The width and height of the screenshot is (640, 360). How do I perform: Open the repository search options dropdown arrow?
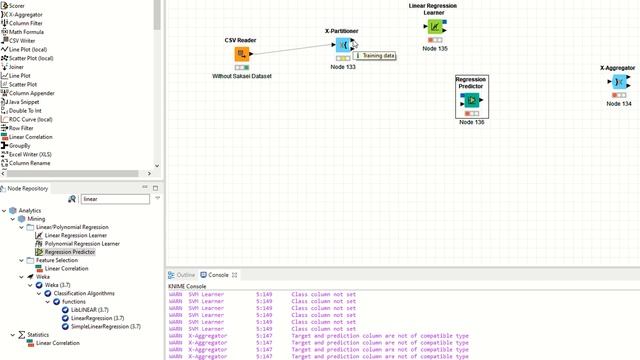point(158,198)
